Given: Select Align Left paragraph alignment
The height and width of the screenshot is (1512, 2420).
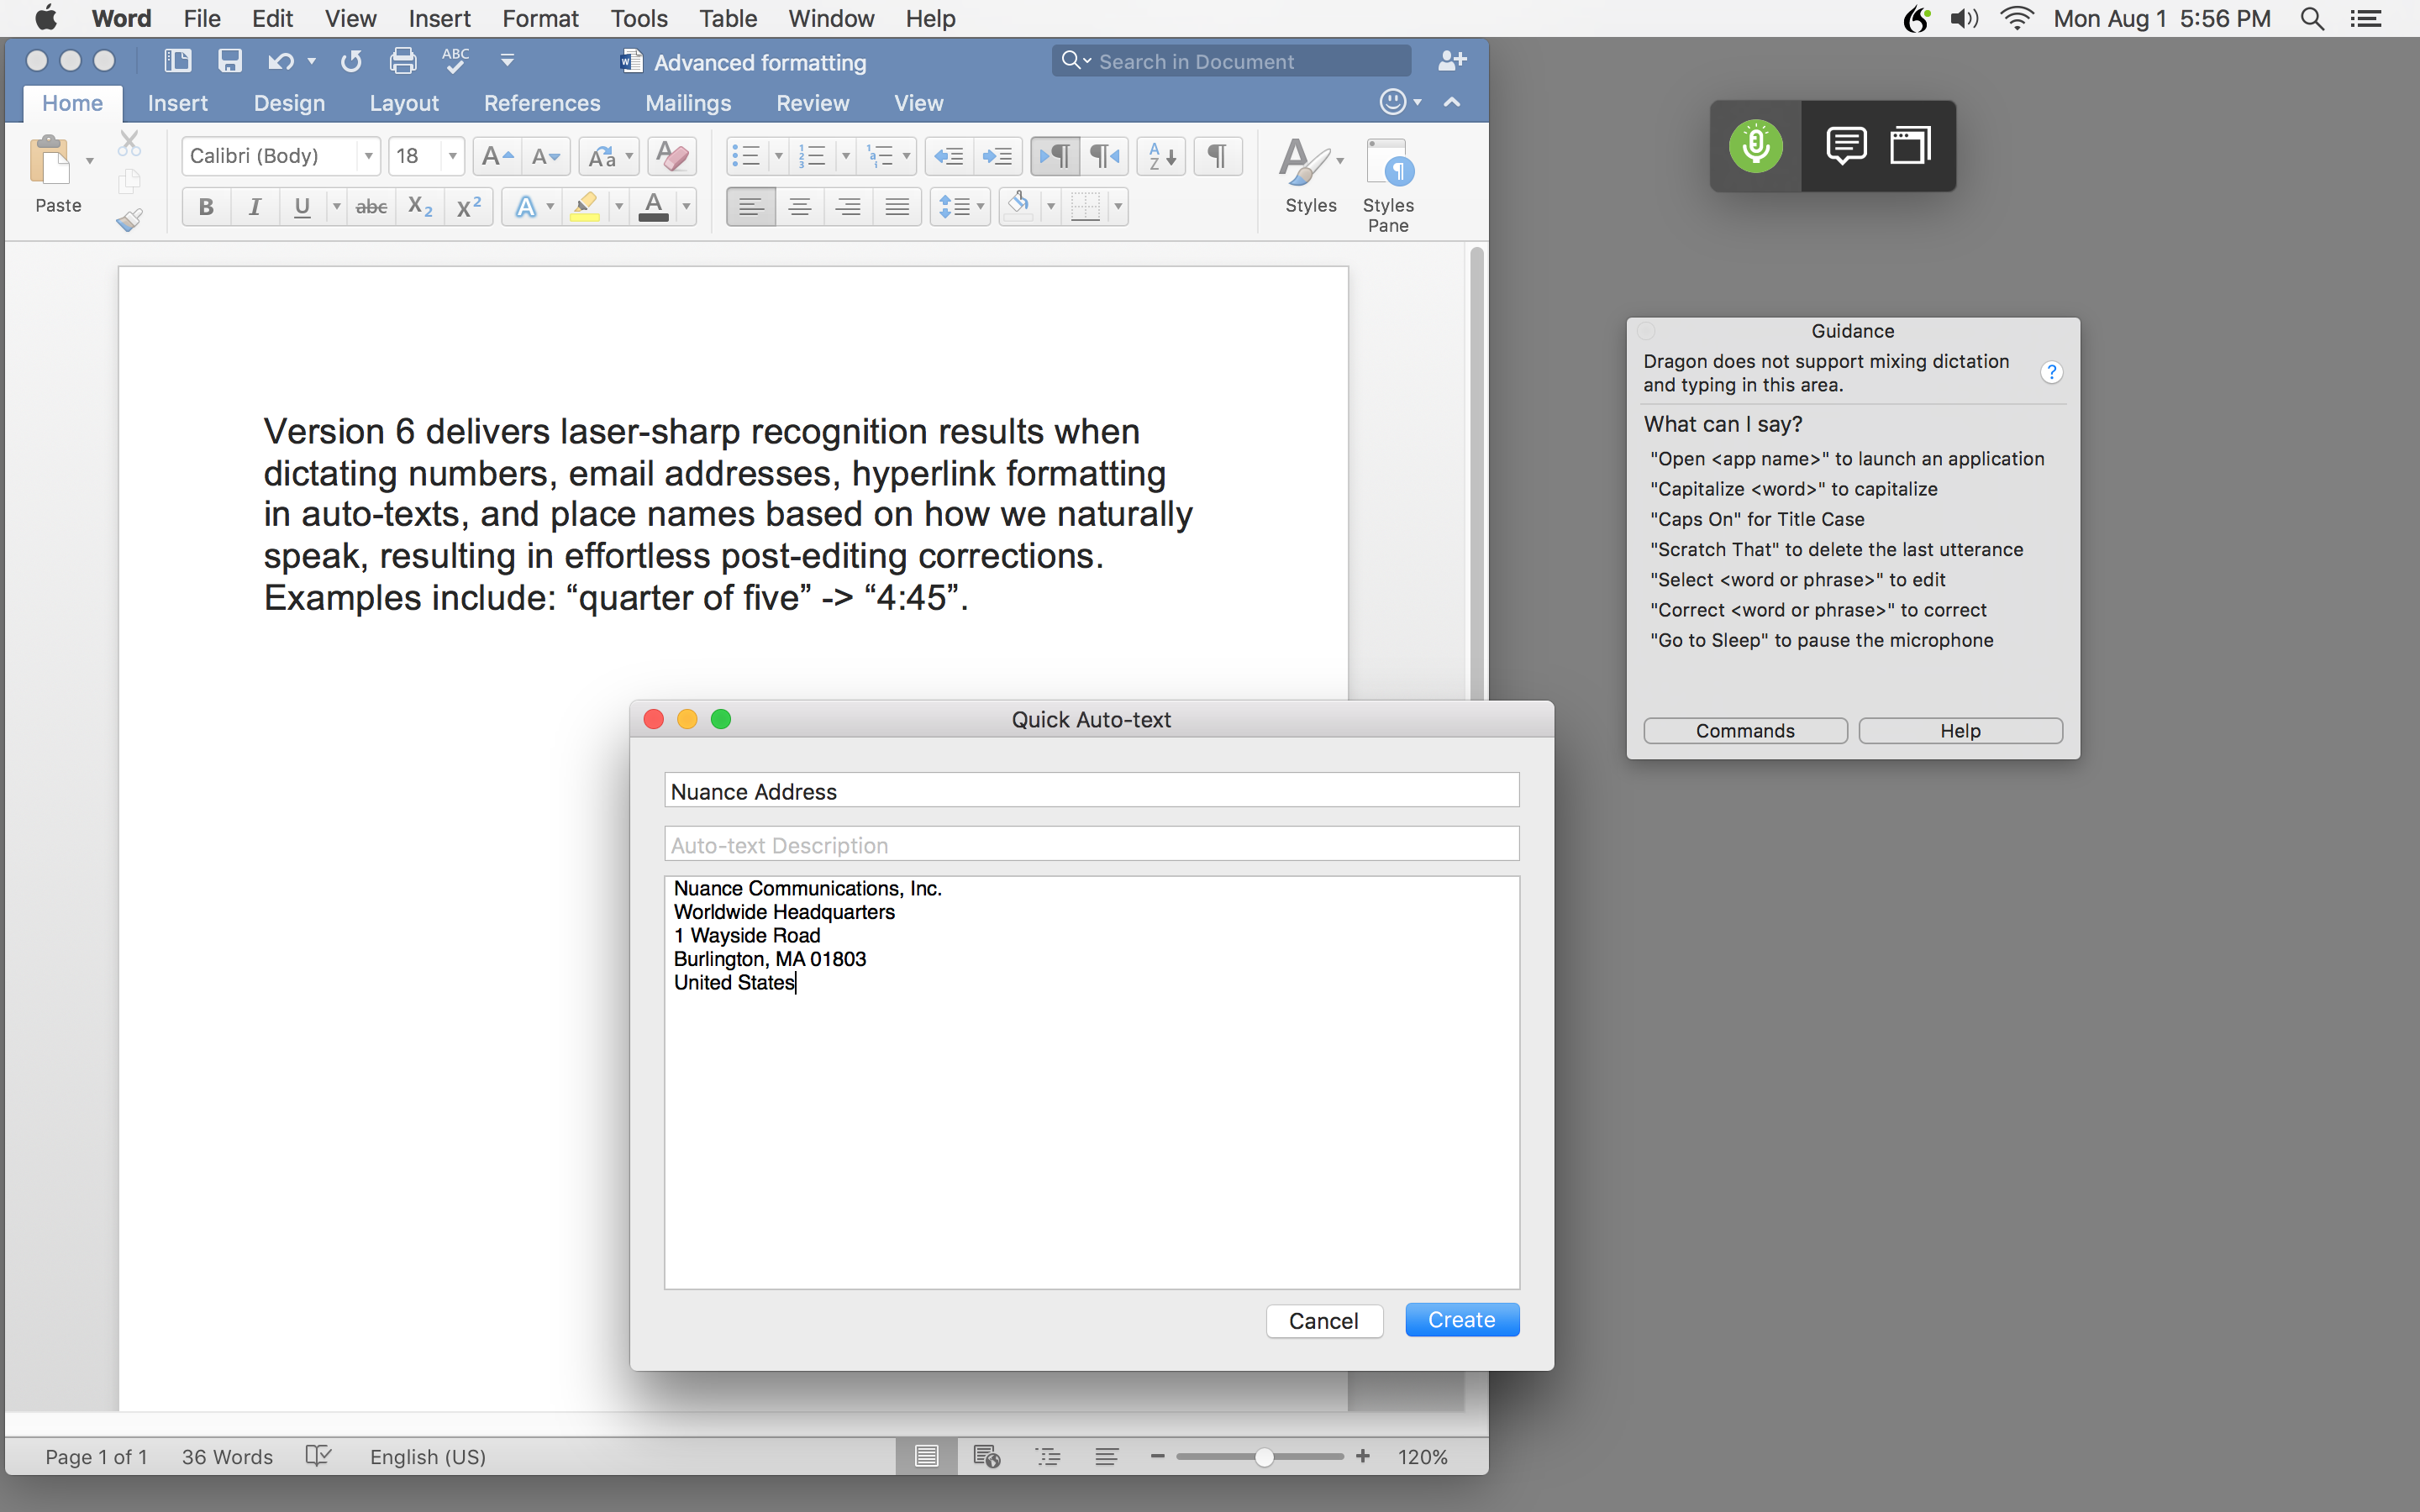Looking at the screenshot, I should [751, 207].
